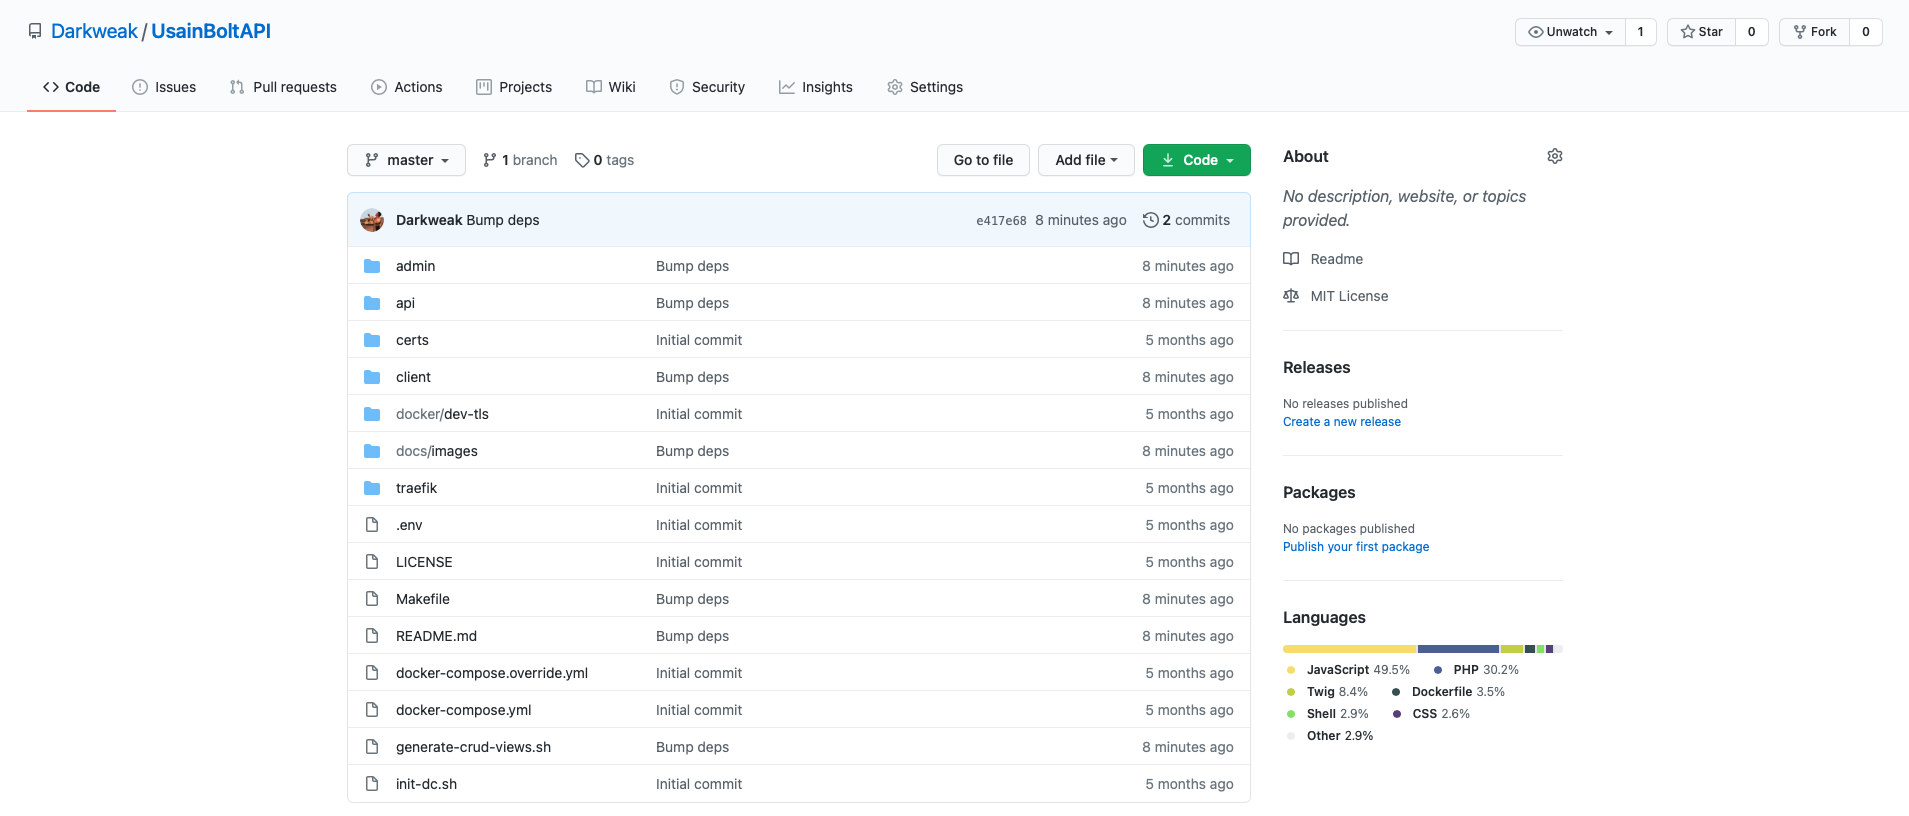This screenshot has height=816, width=1909.
Task: Open the Wiki tab
Action: (610, 87)
